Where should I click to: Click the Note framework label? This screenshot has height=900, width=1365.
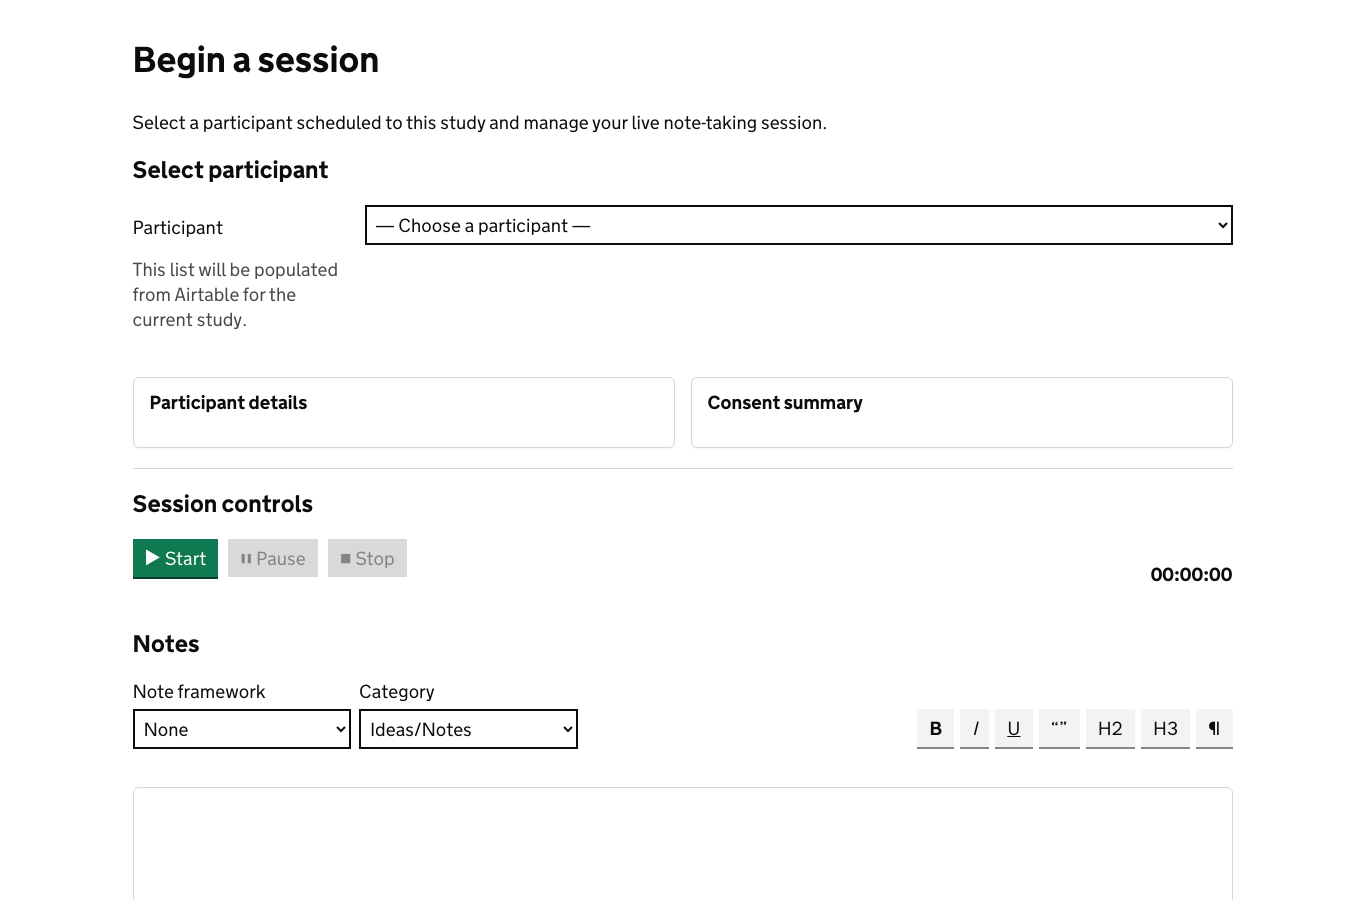199,692
